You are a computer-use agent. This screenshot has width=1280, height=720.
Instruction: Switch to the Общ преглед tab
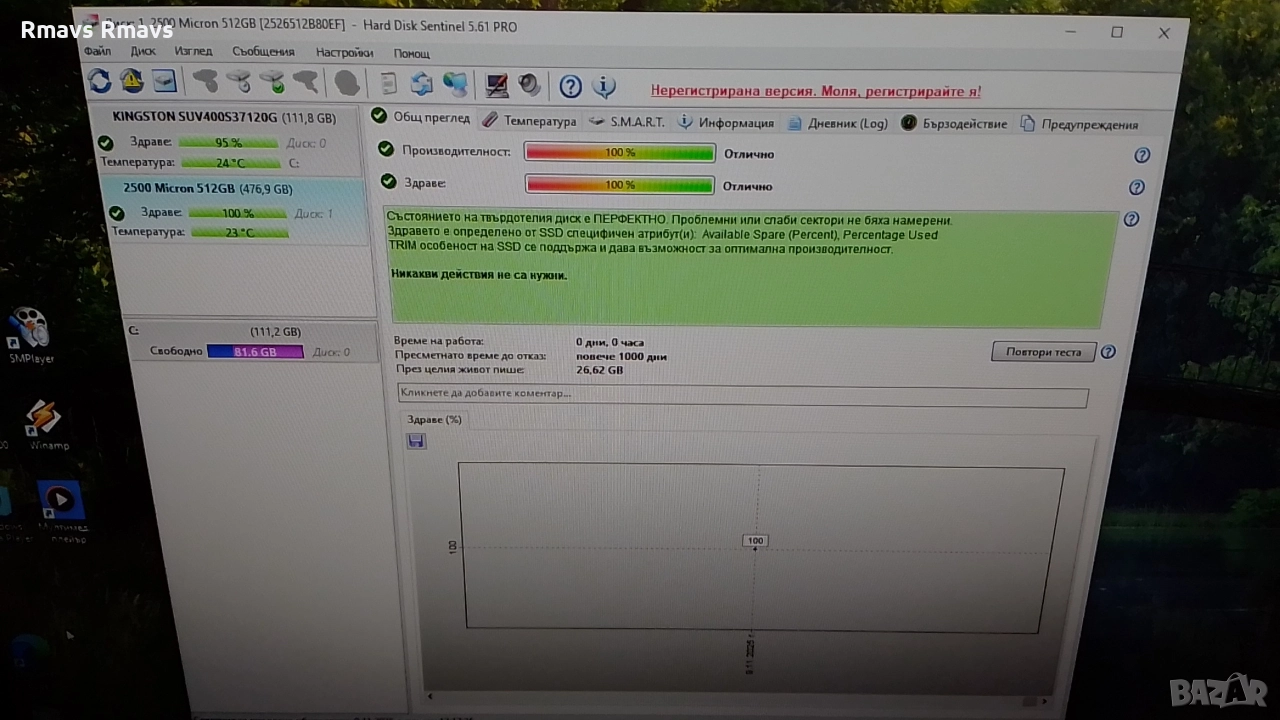(x=421, y=118)
